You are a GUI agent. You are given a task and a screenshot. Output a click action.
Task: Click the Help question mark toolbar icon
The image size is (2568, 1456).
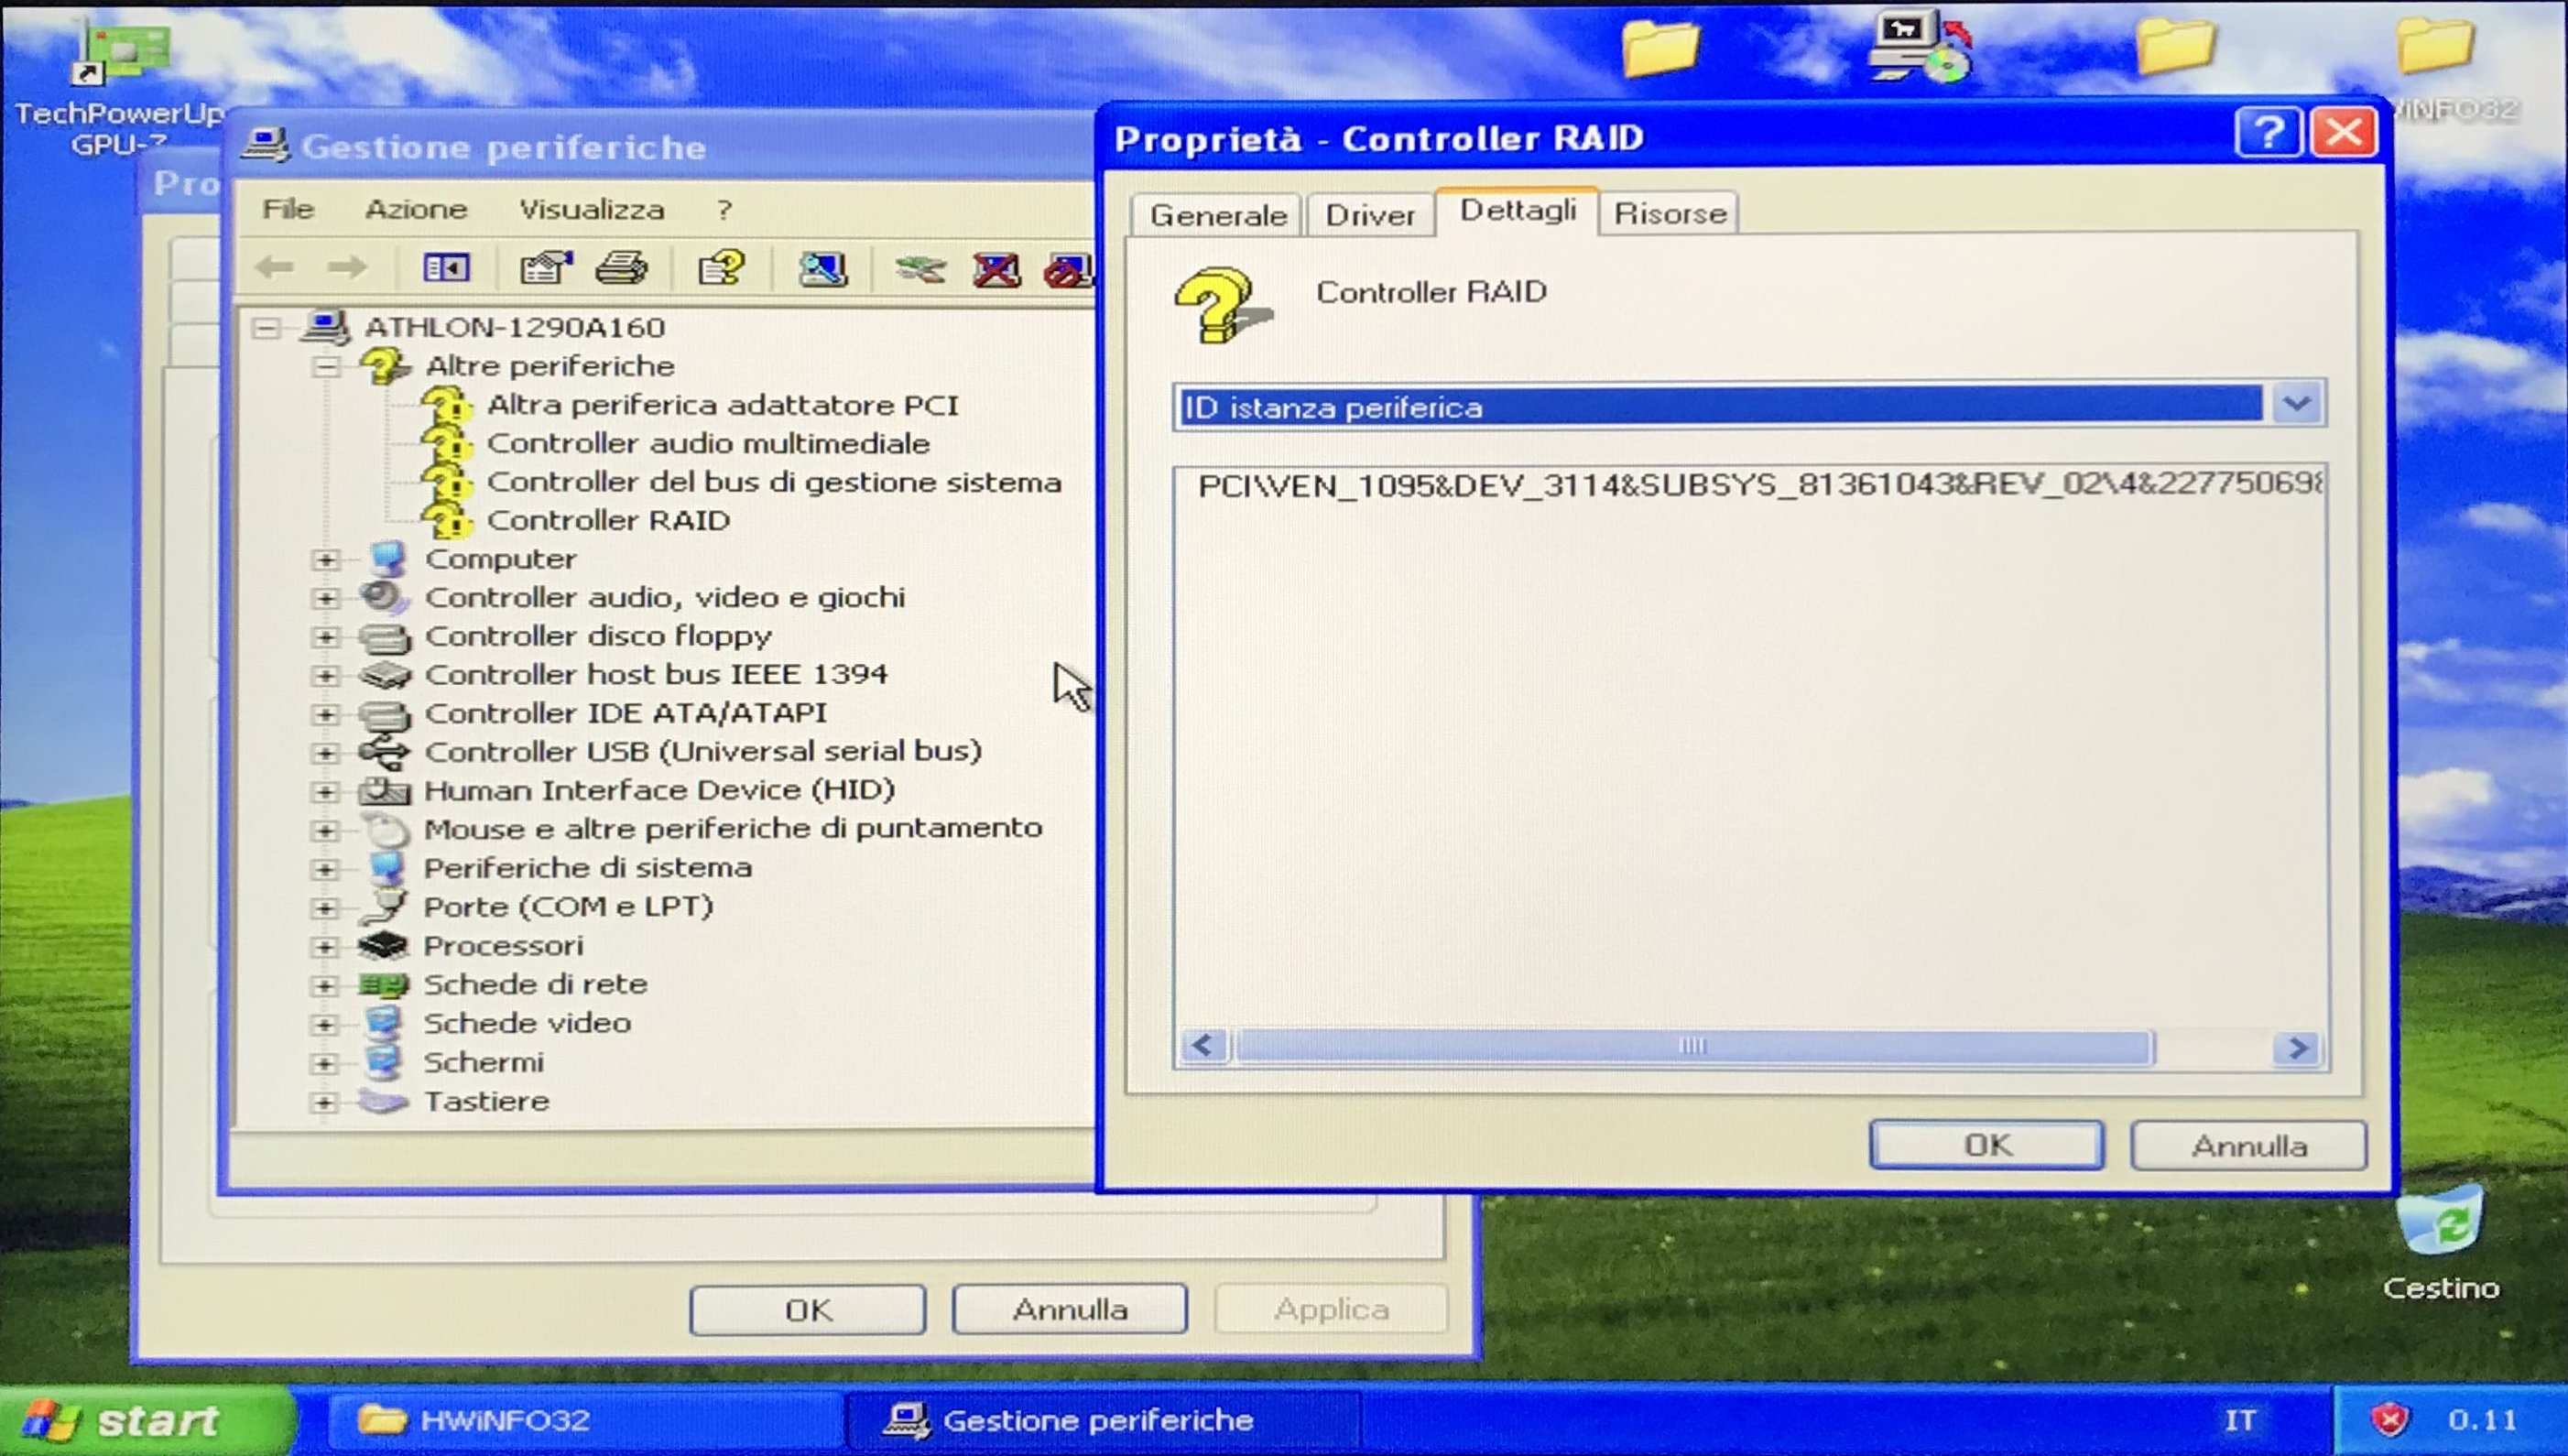click(x=721, y=268)
